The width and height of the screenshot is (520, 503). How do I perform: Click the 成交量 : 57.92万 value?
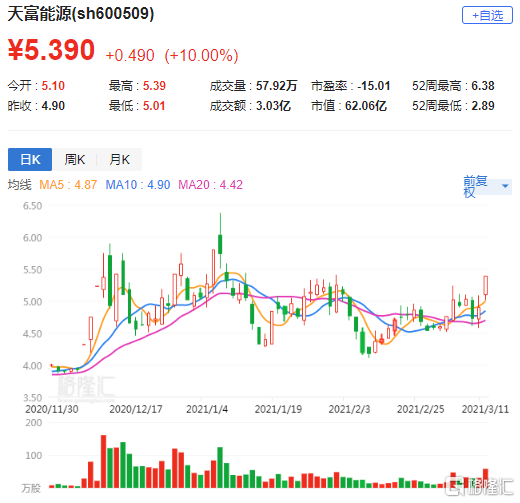[253, 86]
